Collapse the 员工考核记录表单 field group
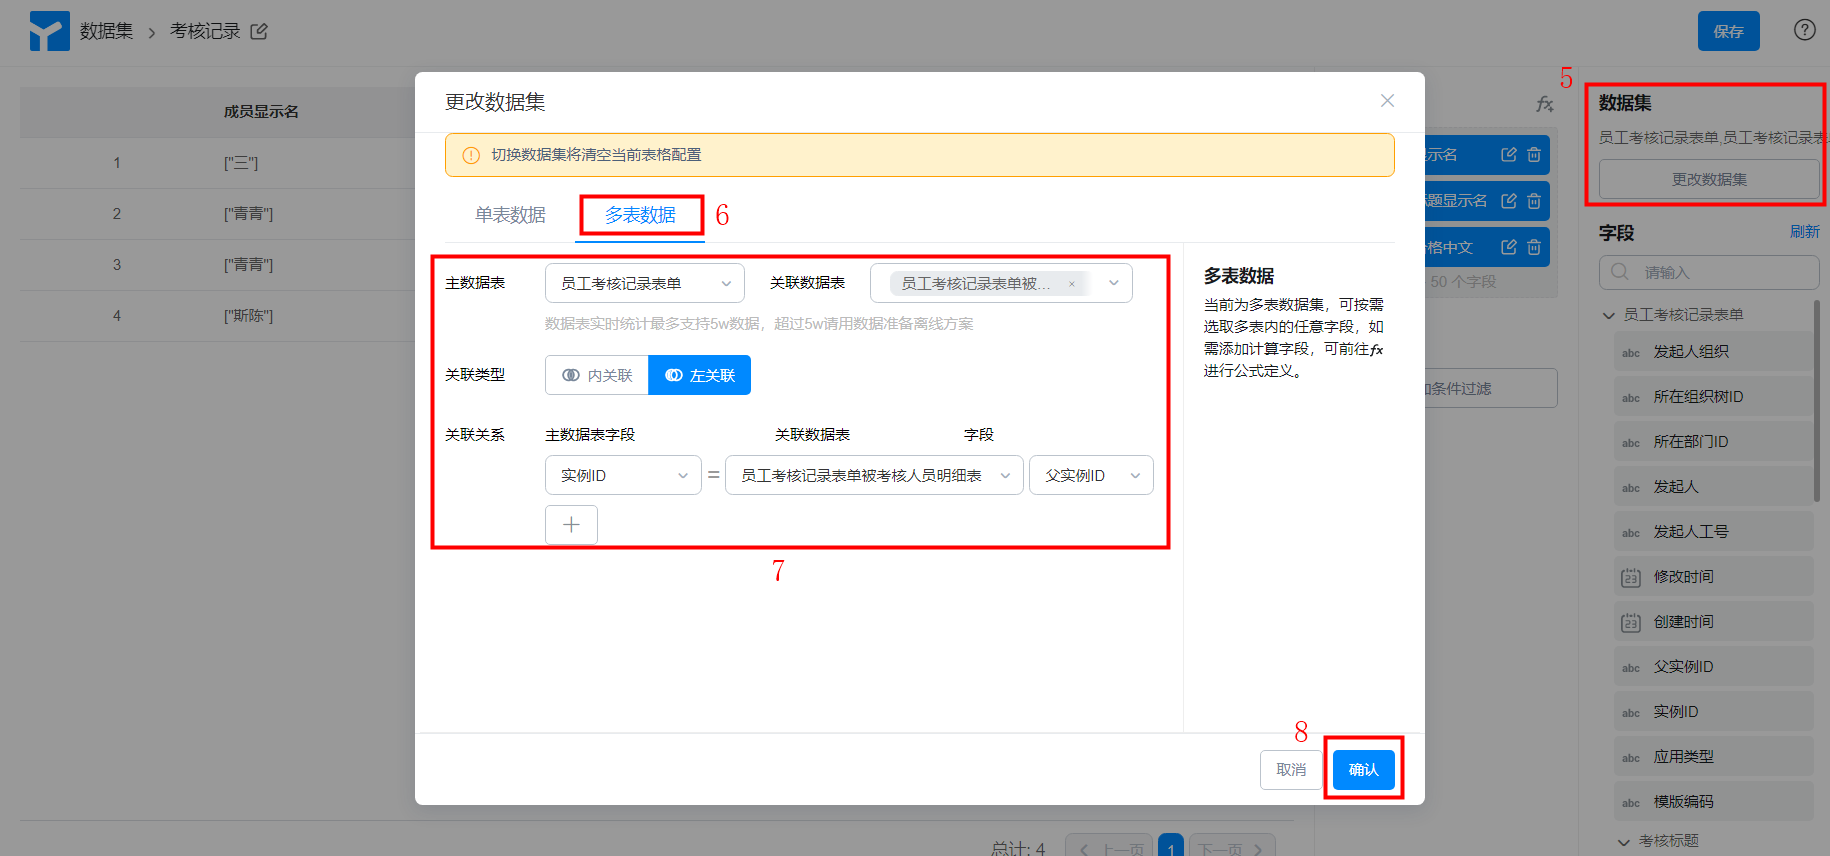The image size is (1830, 856). point(1609,315)
